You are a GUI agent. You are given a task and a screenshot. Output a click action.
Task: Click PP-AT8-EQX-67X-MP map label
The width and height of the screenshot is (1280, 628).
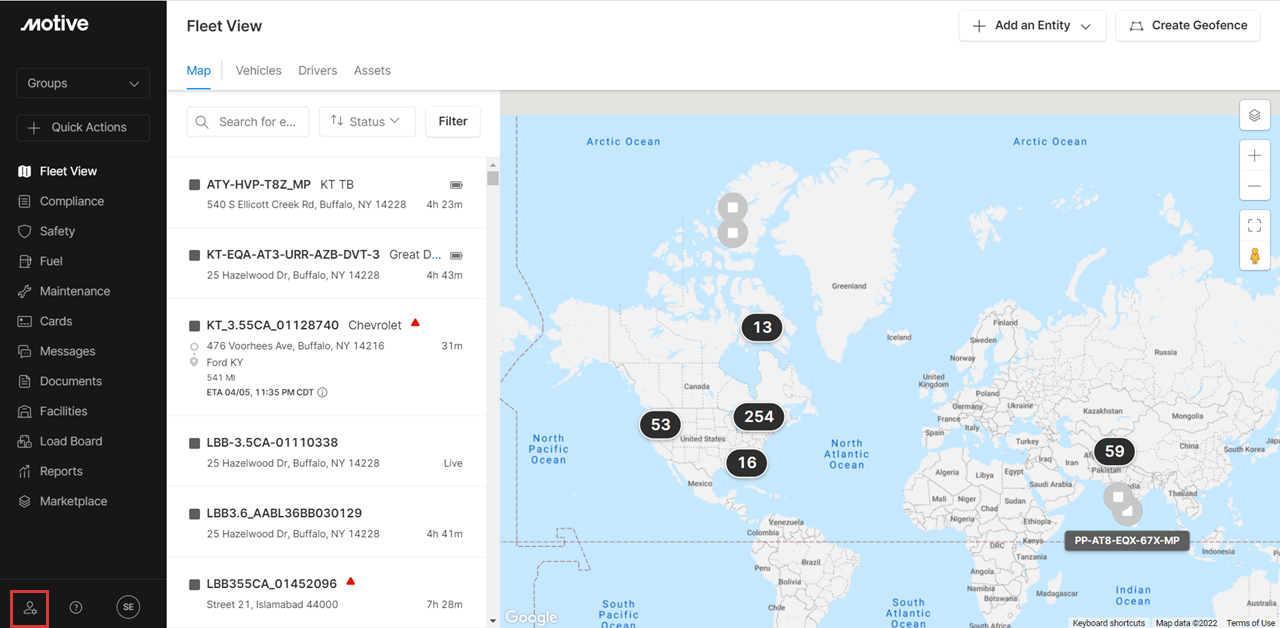click(1126, 541)
